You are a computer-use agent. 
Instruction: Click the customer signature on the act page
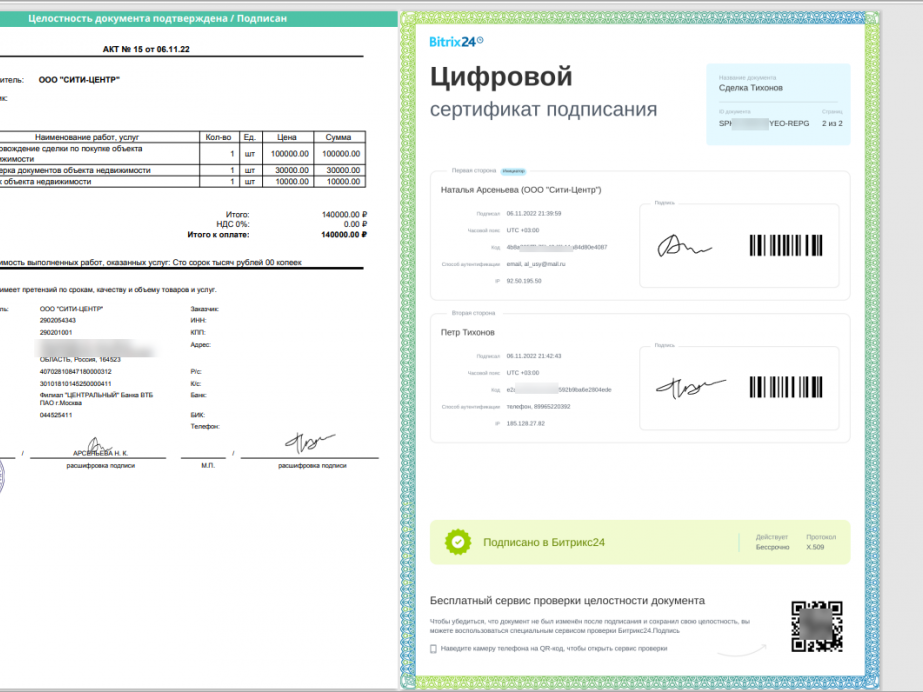[310, 443]
